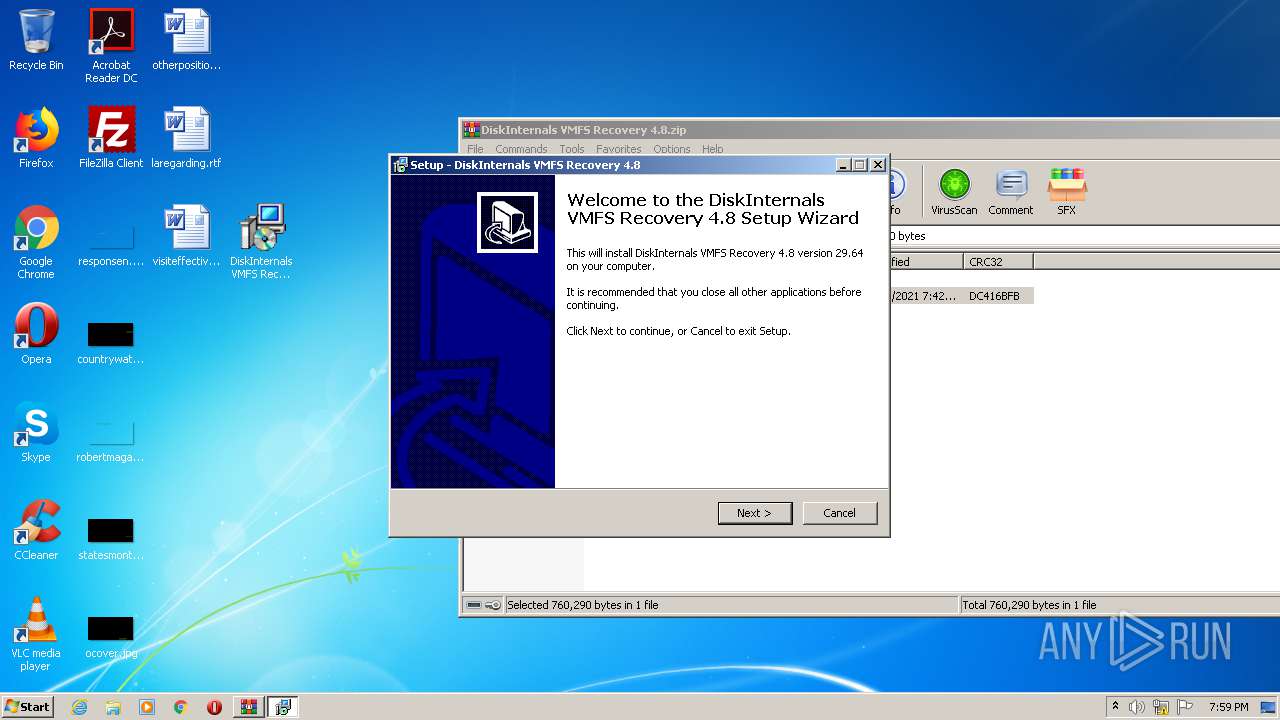
Task: Select the statesmont... desktop file
Action: 111,538
